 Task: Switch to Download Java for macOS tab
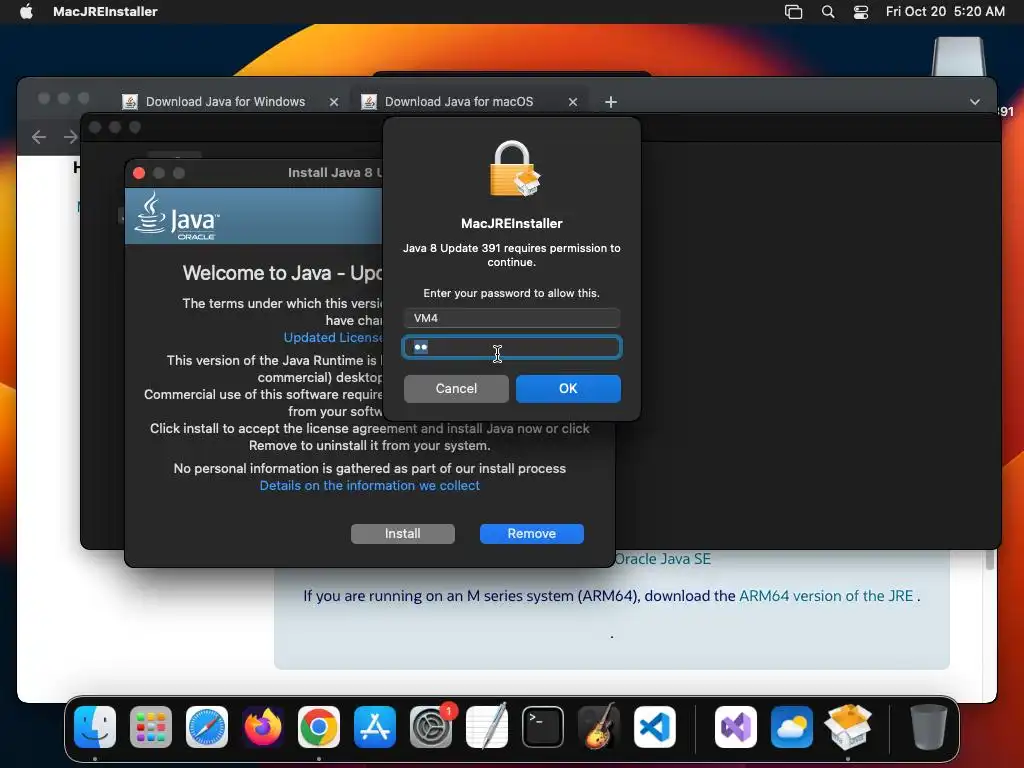[x=459, y=102]
